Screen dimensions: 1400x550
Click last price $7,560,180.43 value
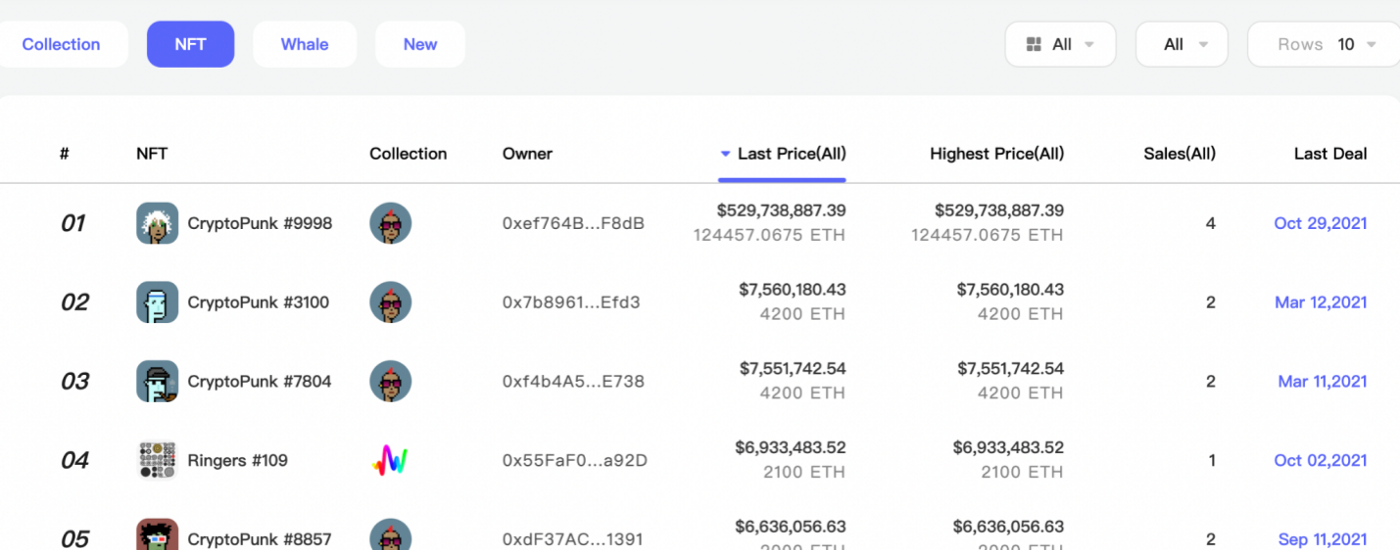point(792,289)
